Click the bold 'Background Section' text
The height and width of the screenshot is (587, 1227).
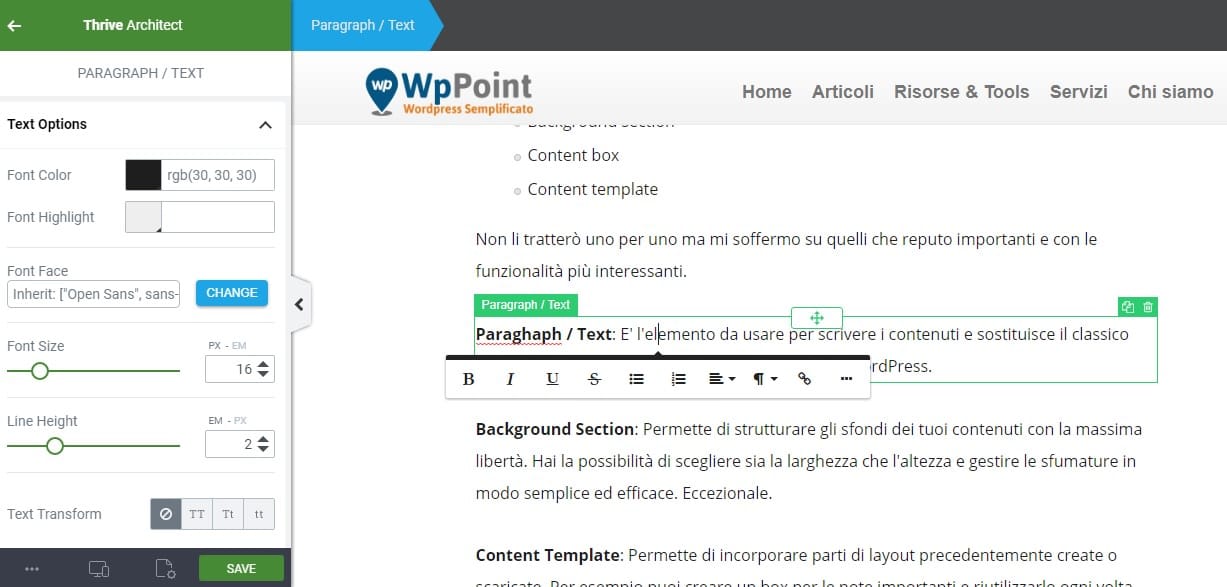point(555,429)
